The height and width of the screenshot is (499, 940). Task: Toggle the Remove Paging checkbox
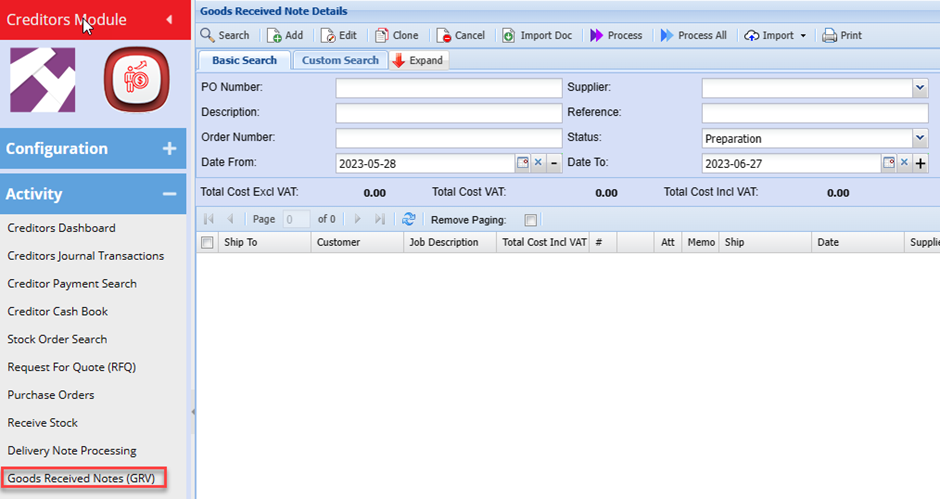coord(531,220)
